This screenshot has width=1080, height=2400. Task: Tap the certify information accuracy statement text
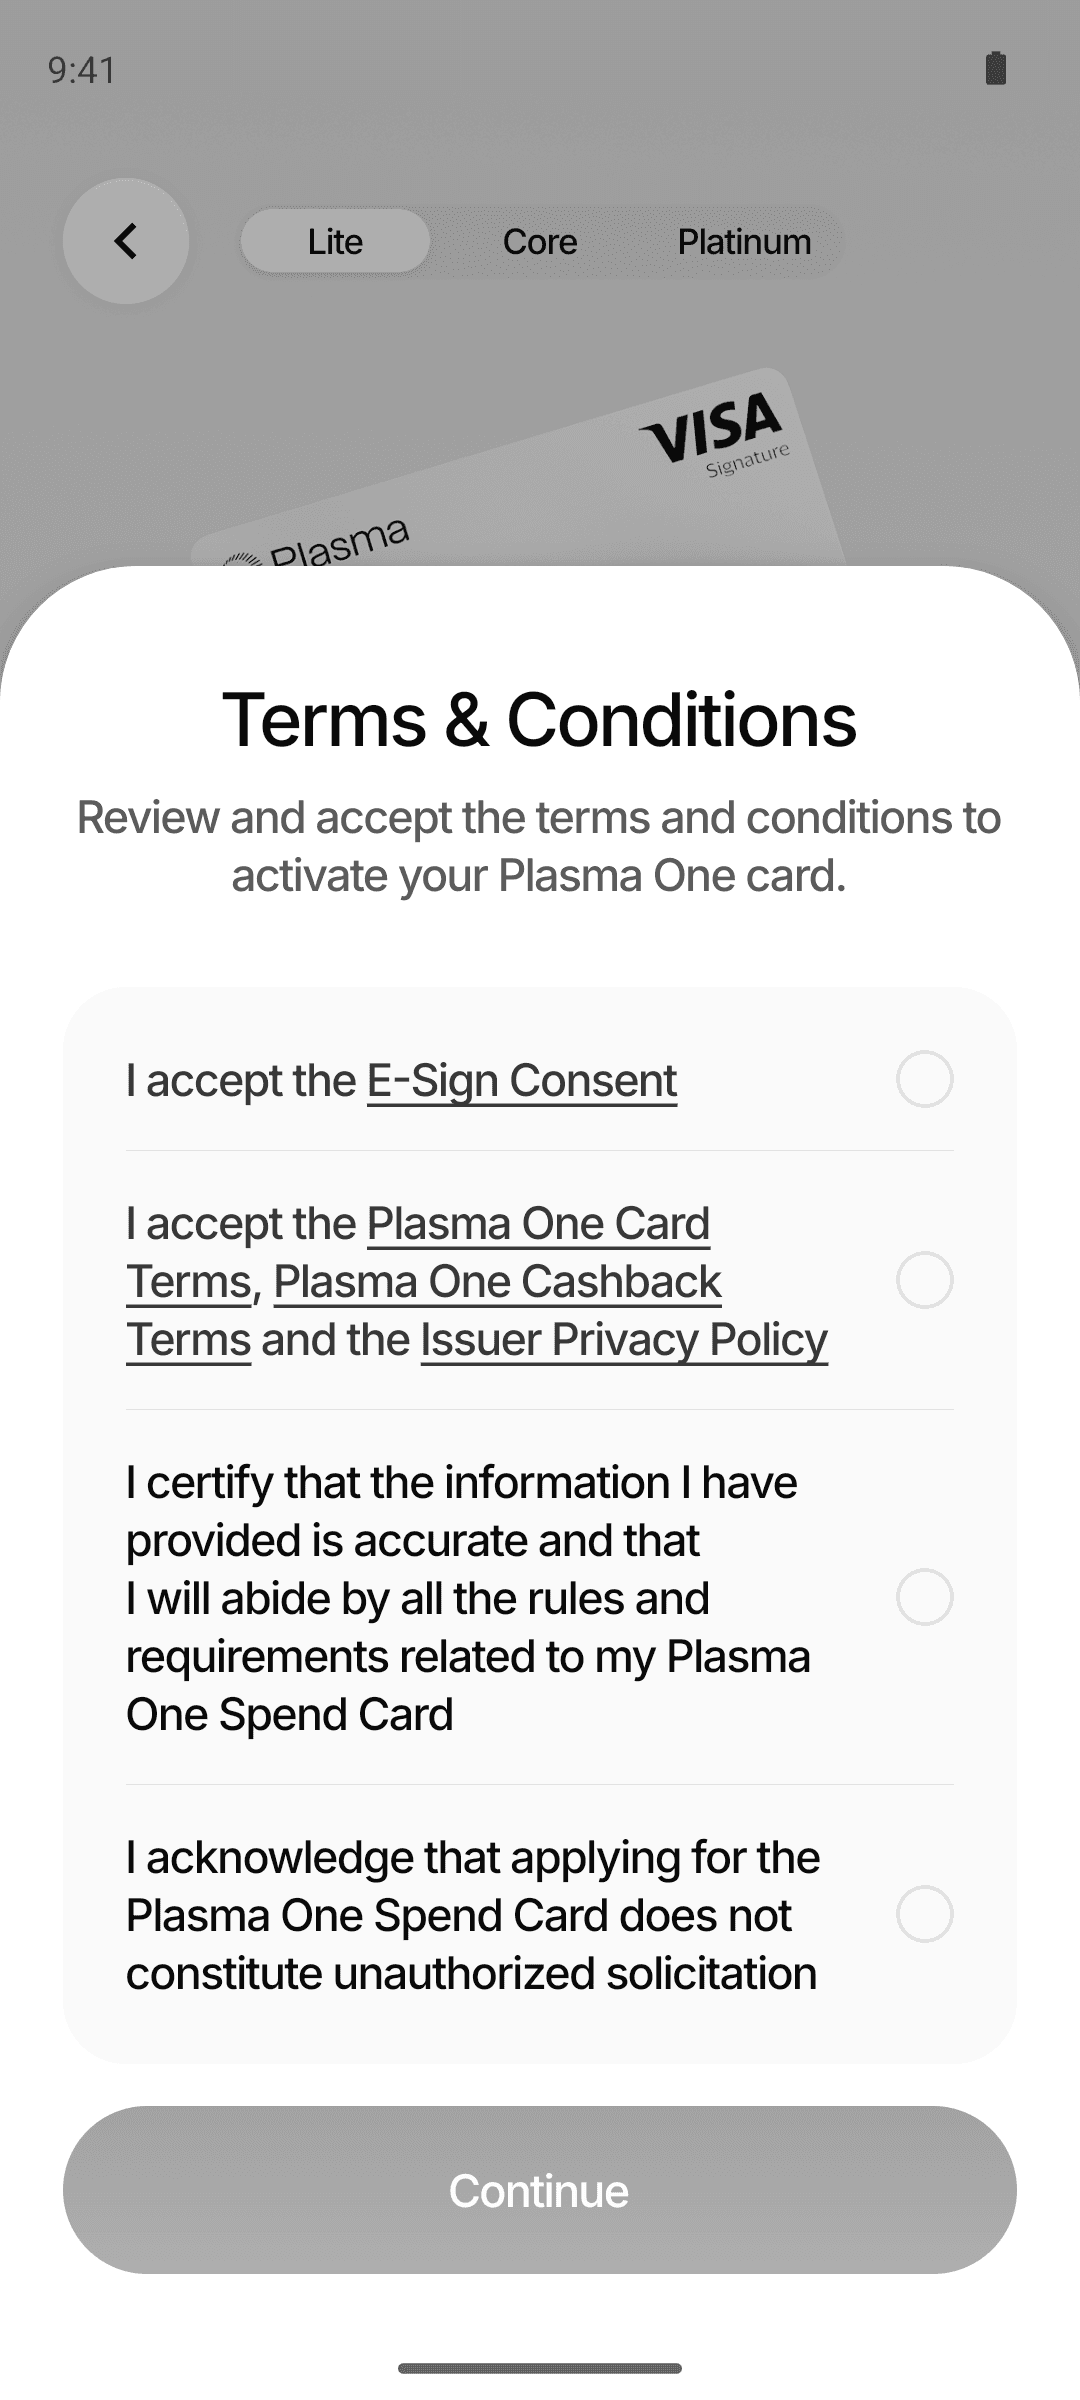click(468, 1598)
